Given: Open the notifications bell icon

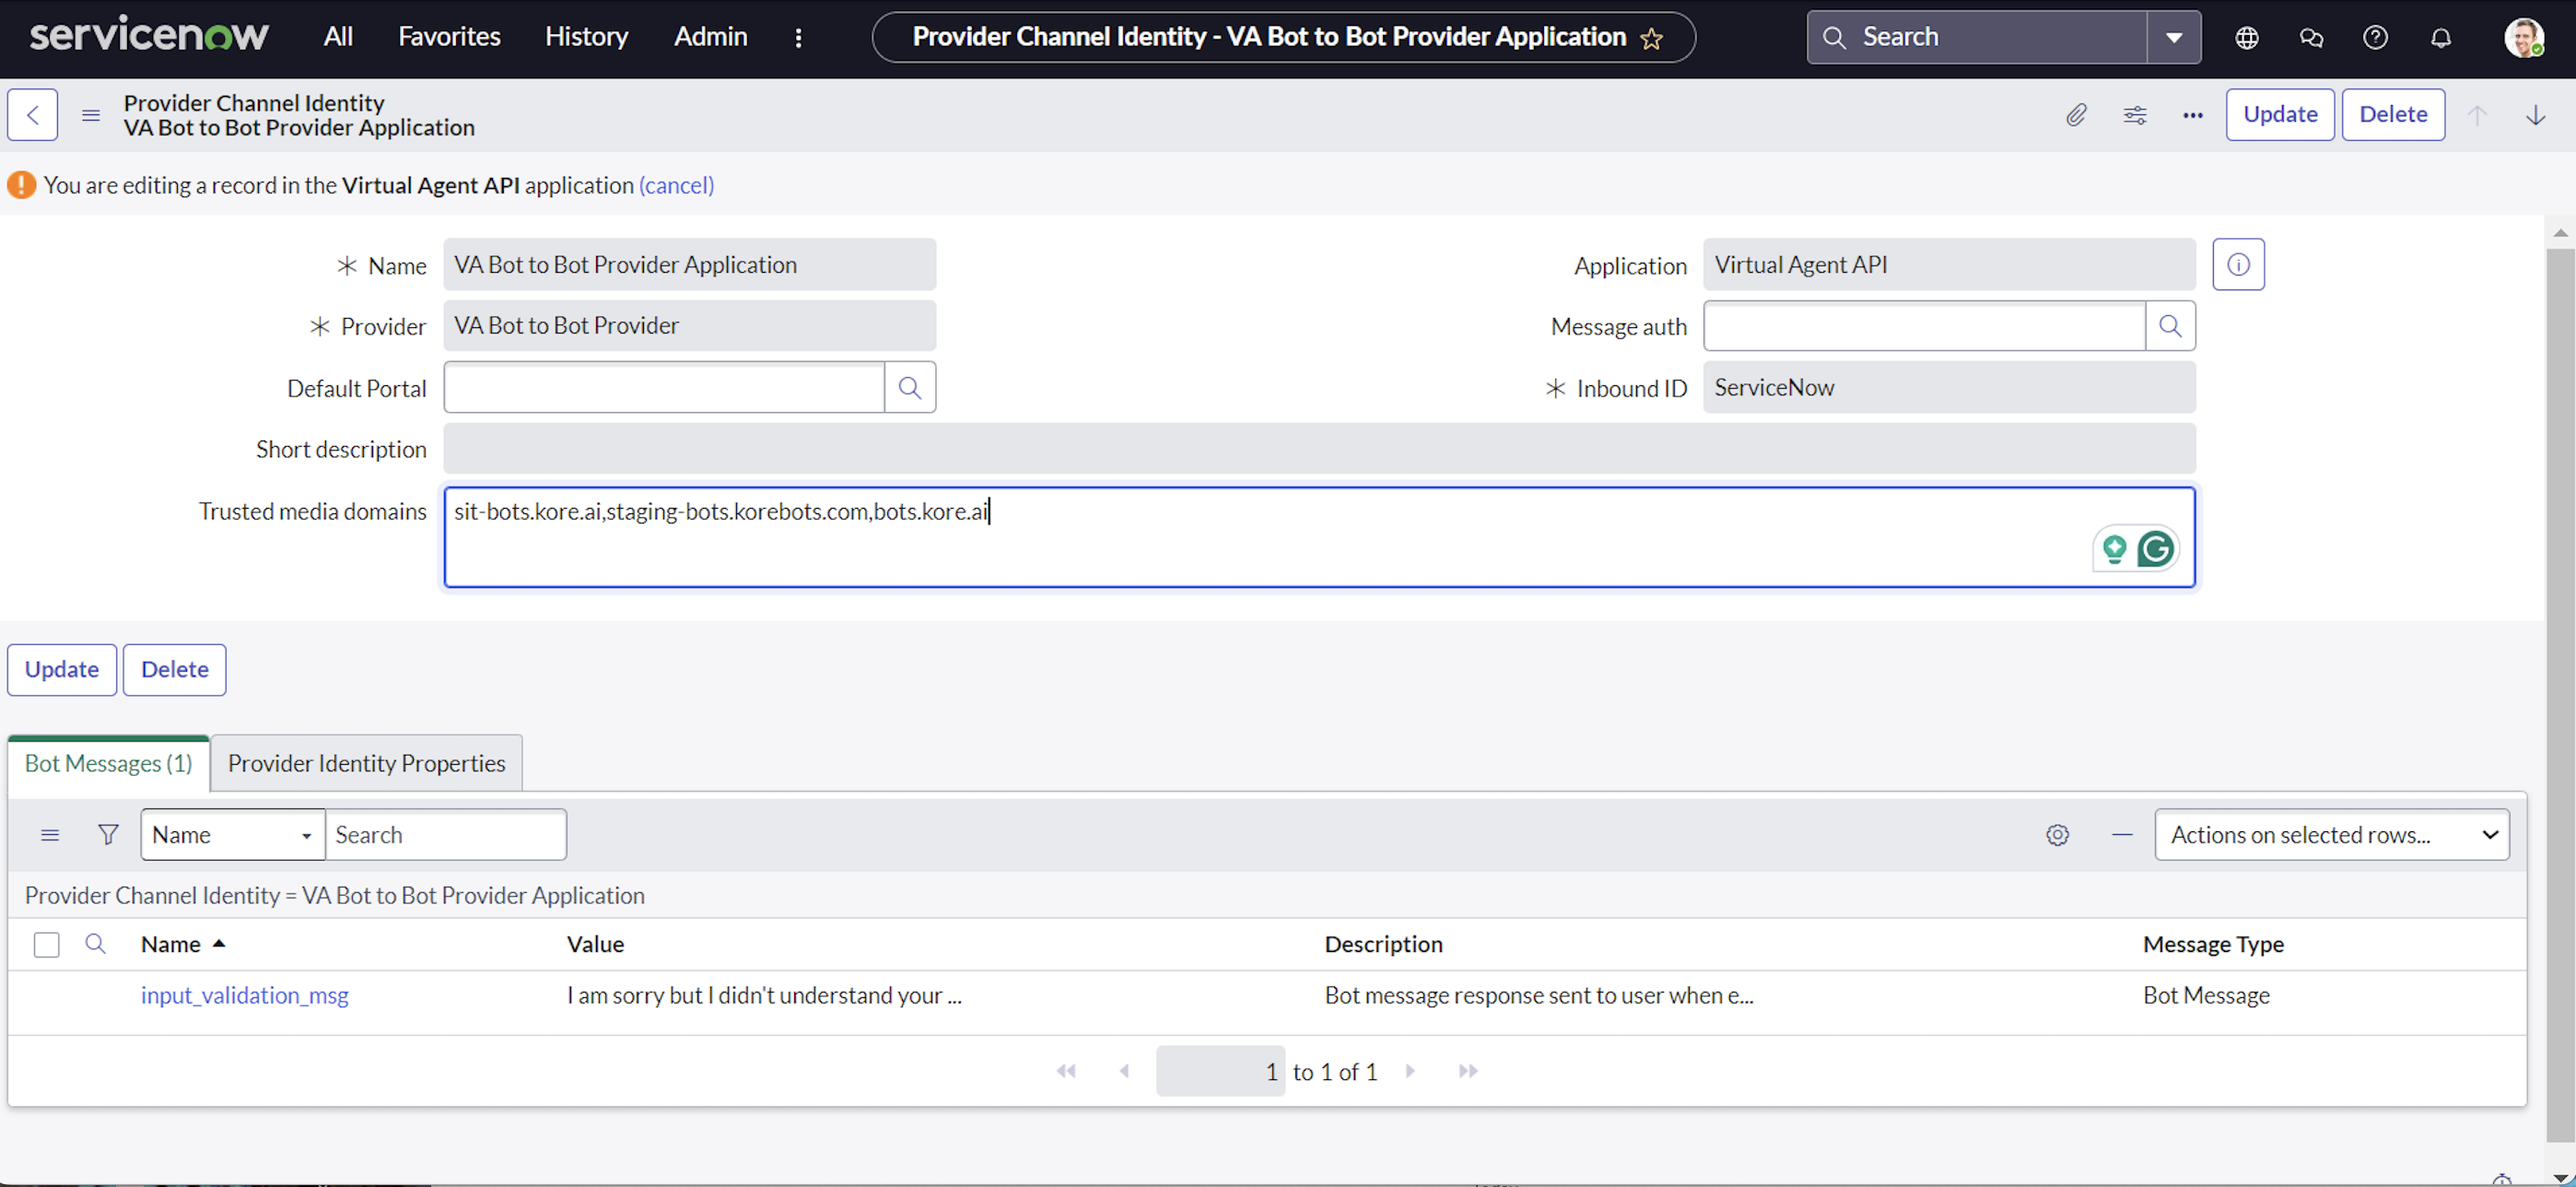Looking at the screenshot, I should click(x=2440, y=37).
